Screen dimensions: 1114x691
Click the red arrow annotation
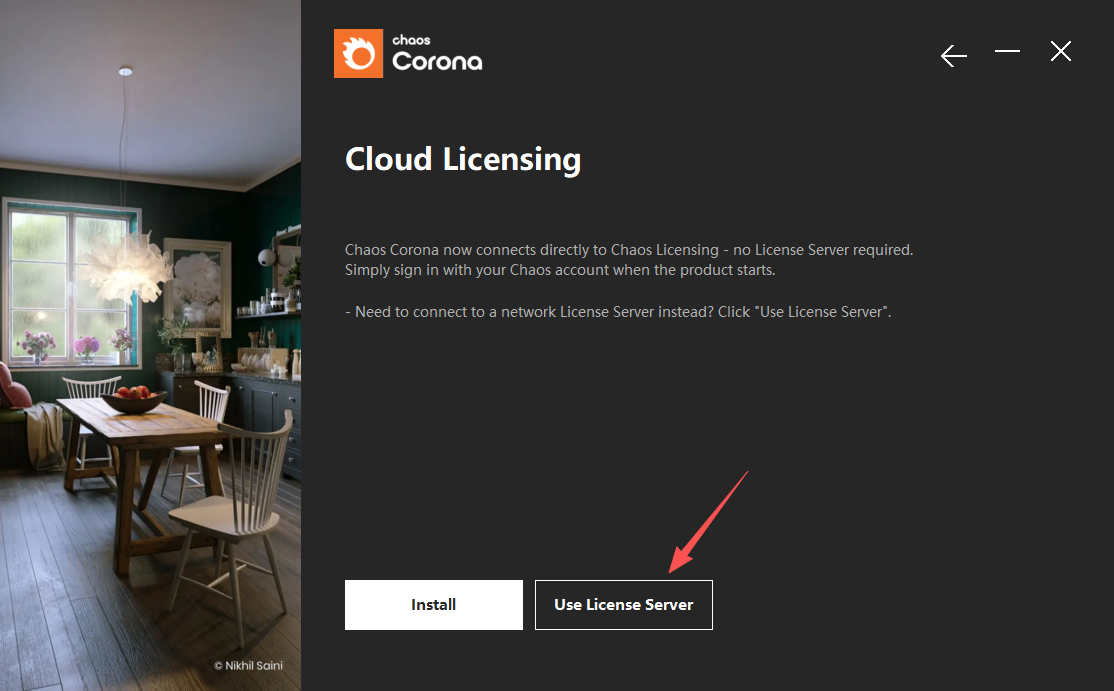(x=708, y=522)
